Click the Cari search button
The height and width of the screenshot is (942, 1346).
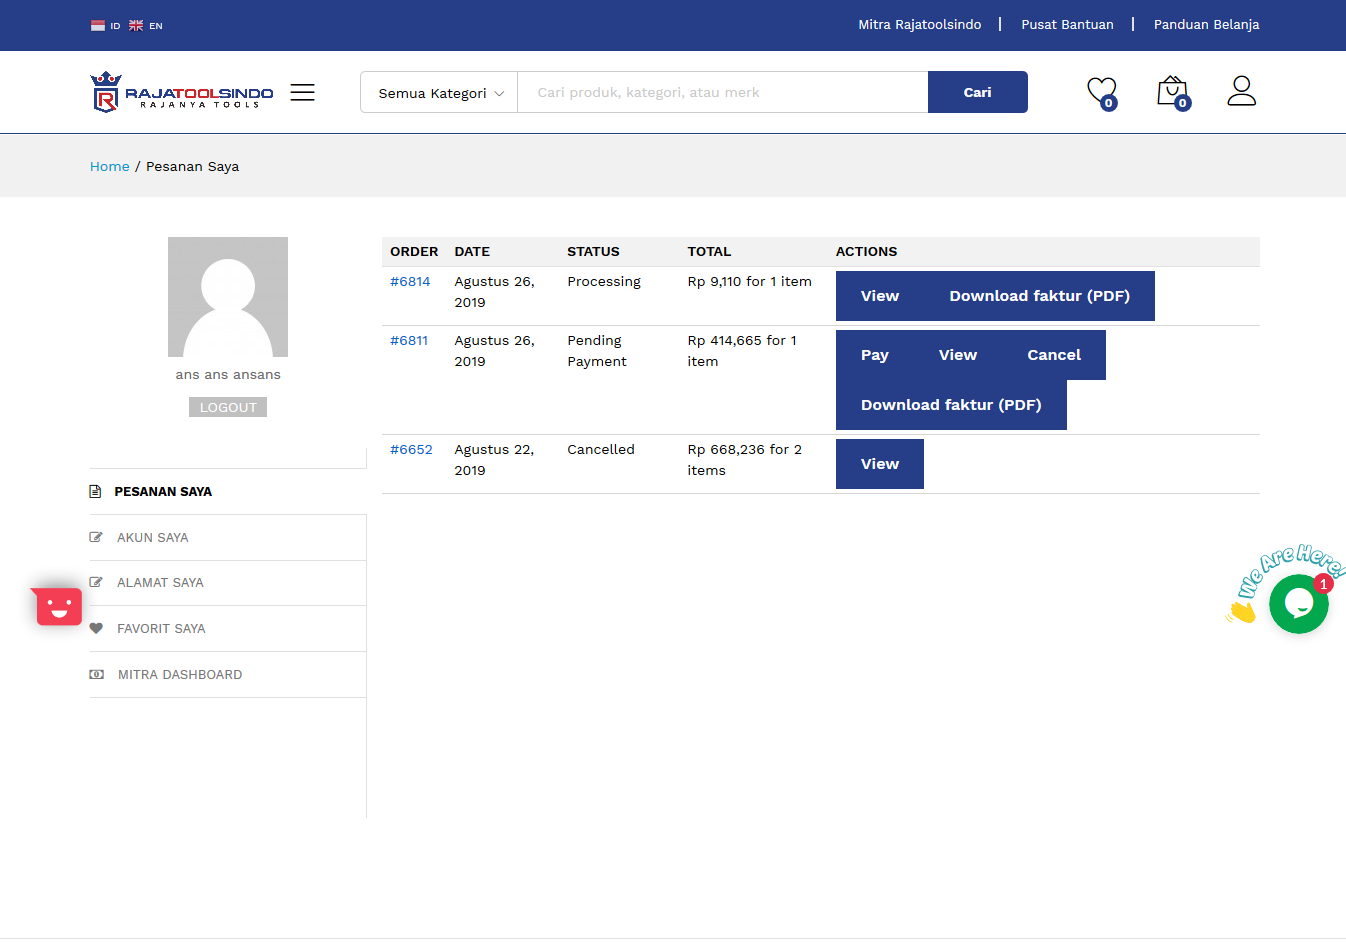click(977, 92)
